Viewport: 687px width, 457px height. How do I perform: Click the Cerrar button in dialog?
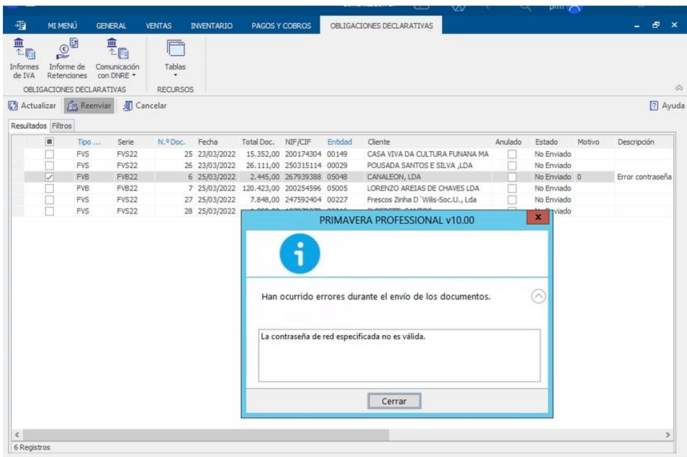[394, 401]
